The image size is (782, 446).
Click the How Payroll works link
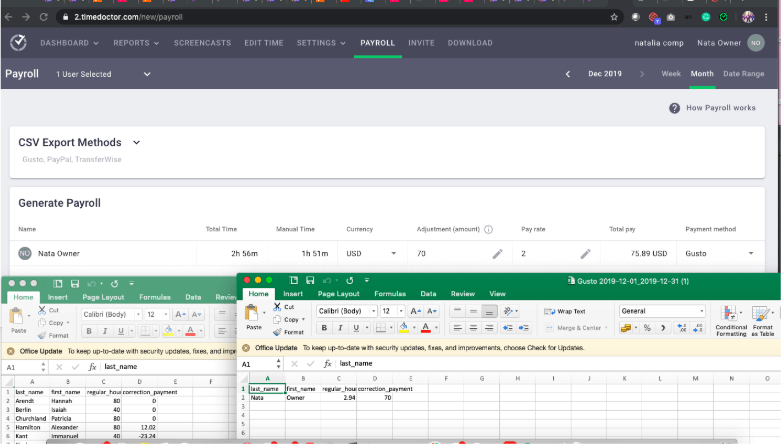coord(721,108)
